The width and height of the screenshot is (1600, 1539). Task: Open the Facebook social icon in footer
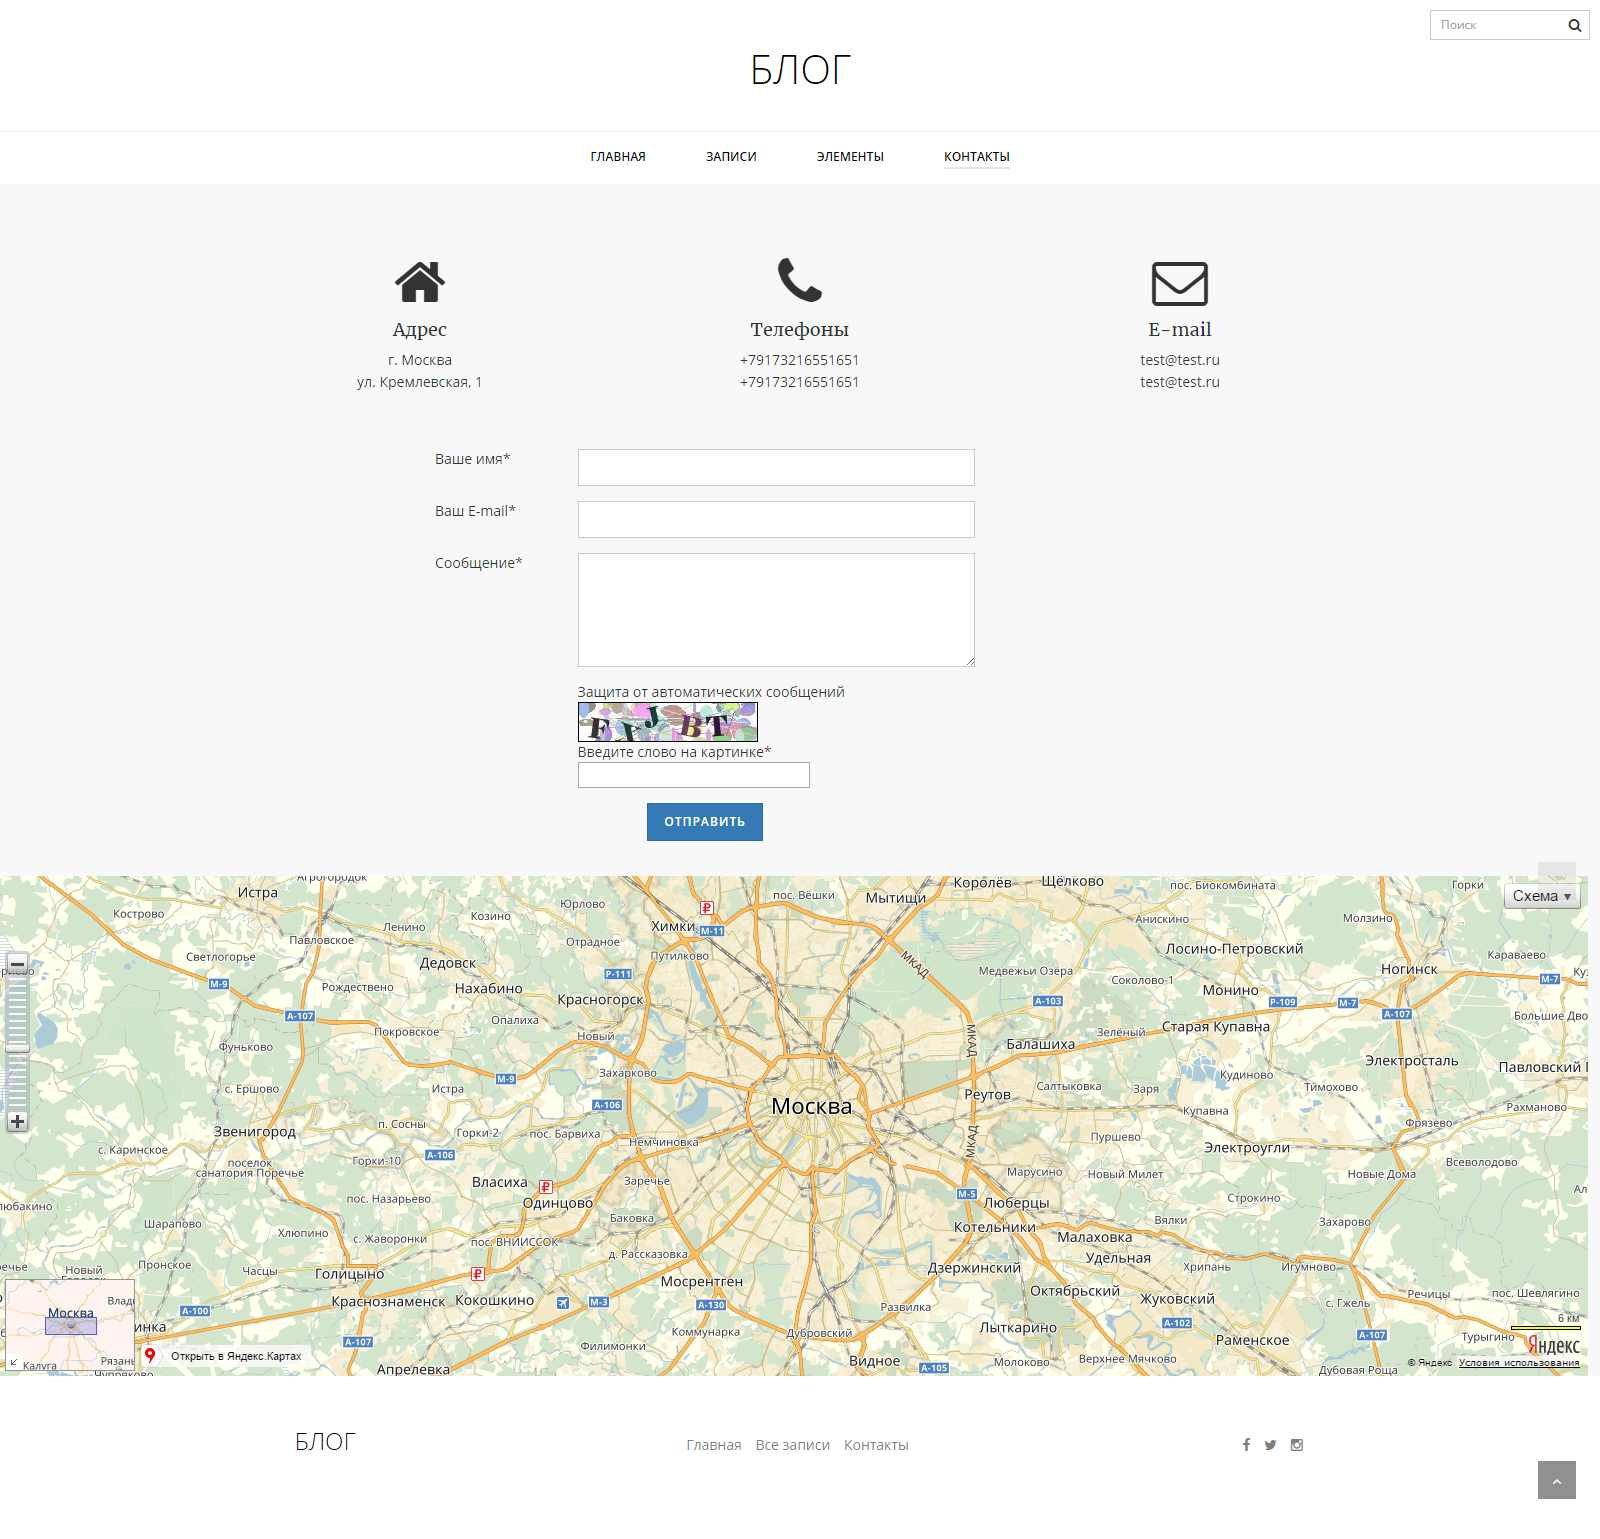[1246, 1445]
